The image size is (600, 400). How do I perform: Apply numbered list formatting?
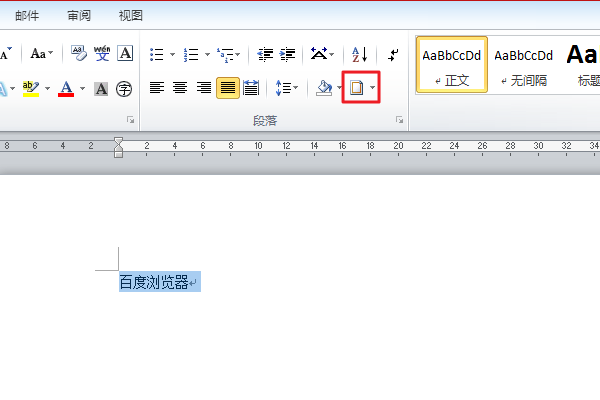tap(191, 54)
